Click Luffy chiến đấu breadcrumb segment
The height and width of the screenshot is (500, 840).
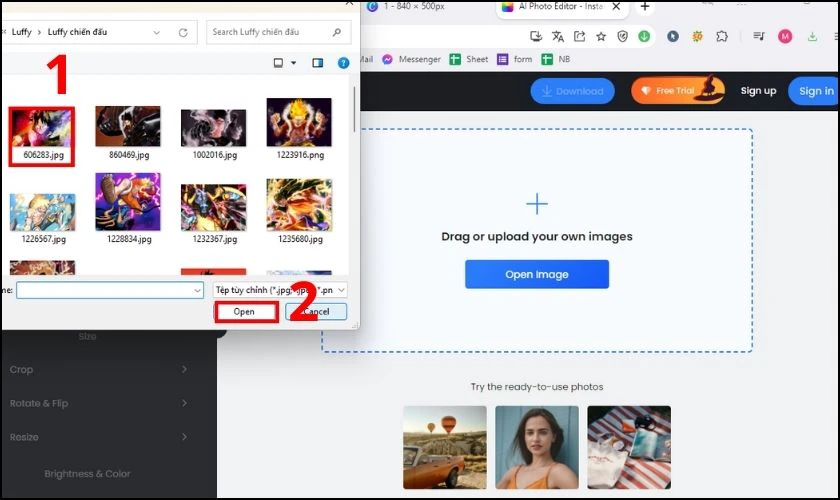coord(77,32)
